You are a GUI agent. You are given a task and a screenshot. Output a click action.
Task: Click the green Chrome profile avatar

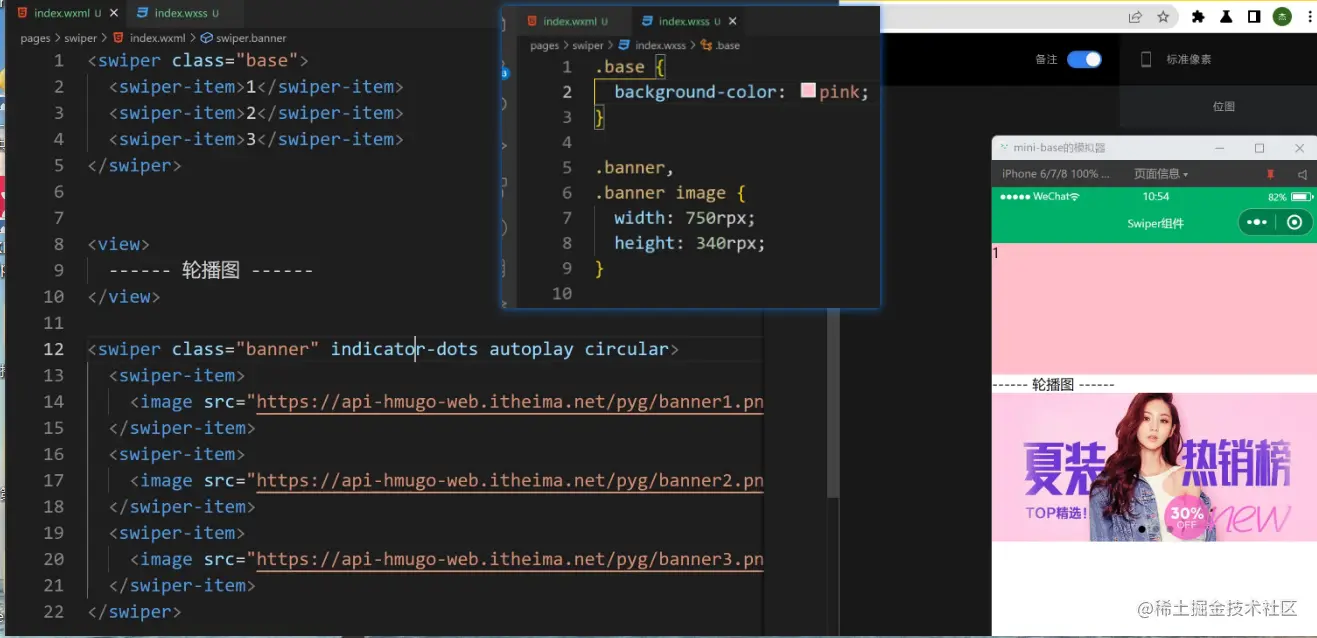(1282, 17)
